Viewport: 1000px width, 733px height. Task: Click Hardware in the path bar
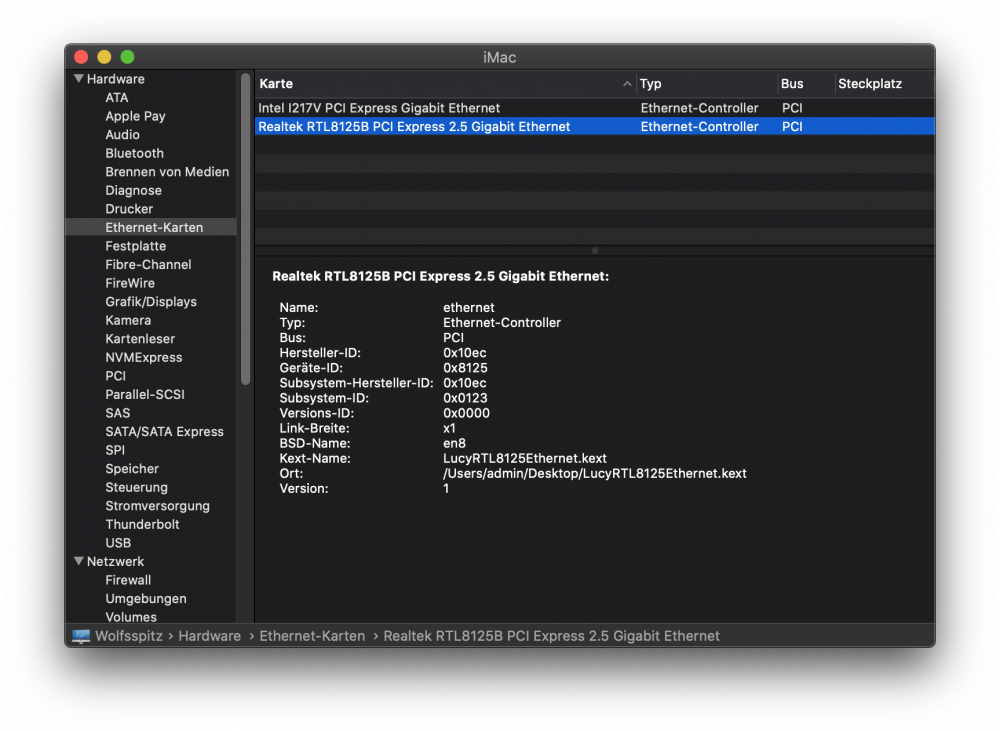coord(209,636)
